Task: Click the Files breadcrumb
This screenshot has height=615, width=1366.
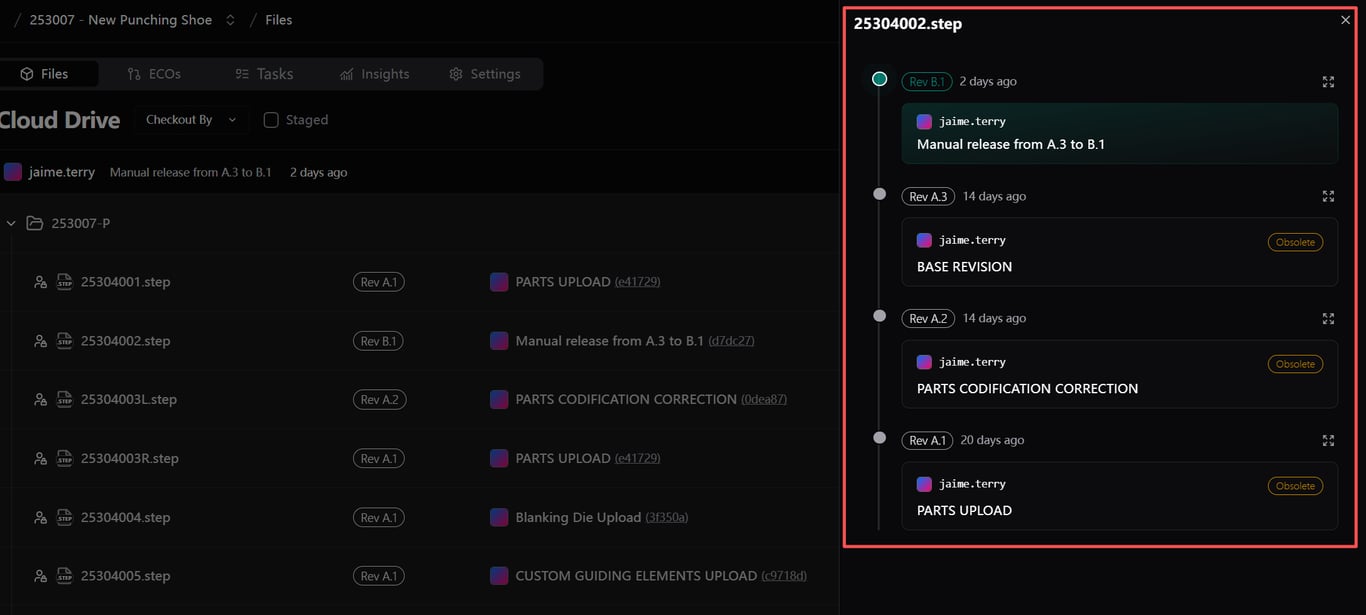Action: (279, 20)
